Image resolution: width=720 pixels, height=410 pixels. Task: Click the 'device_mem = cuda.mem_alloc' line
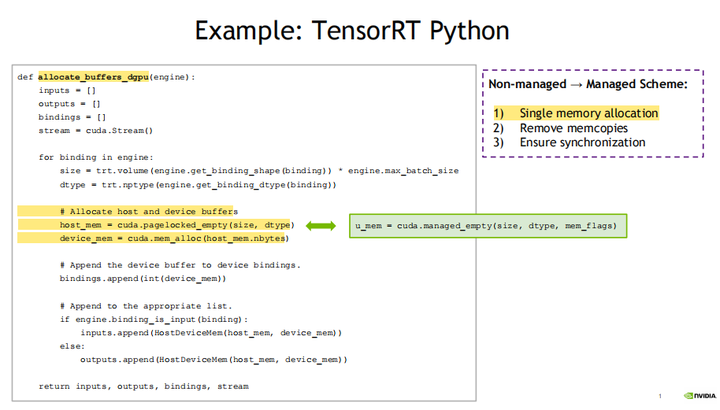(174, 238)
